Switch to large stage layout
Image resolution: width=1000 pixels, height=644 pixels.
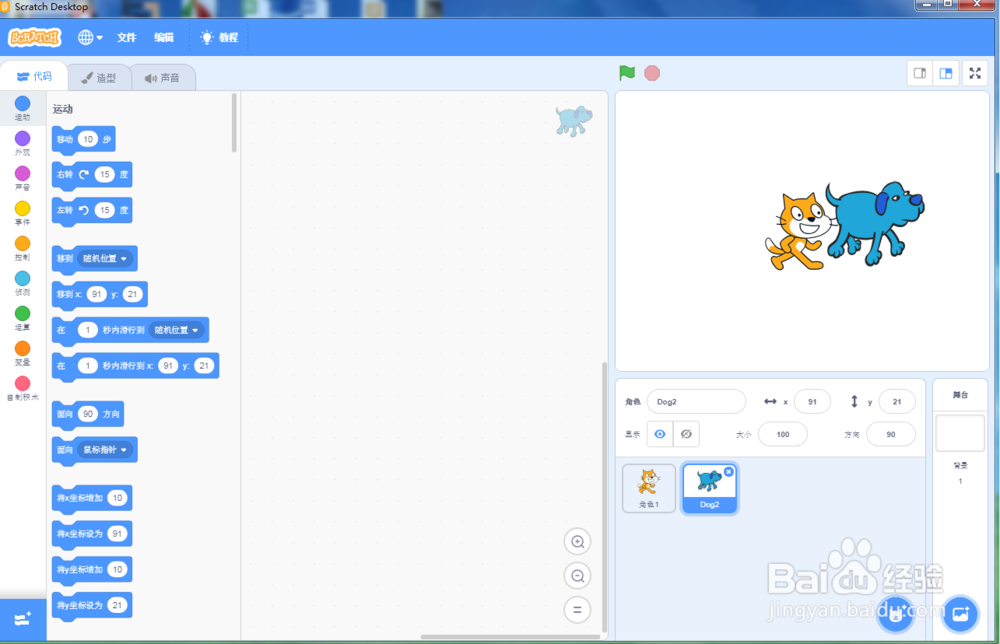[946, 73]
